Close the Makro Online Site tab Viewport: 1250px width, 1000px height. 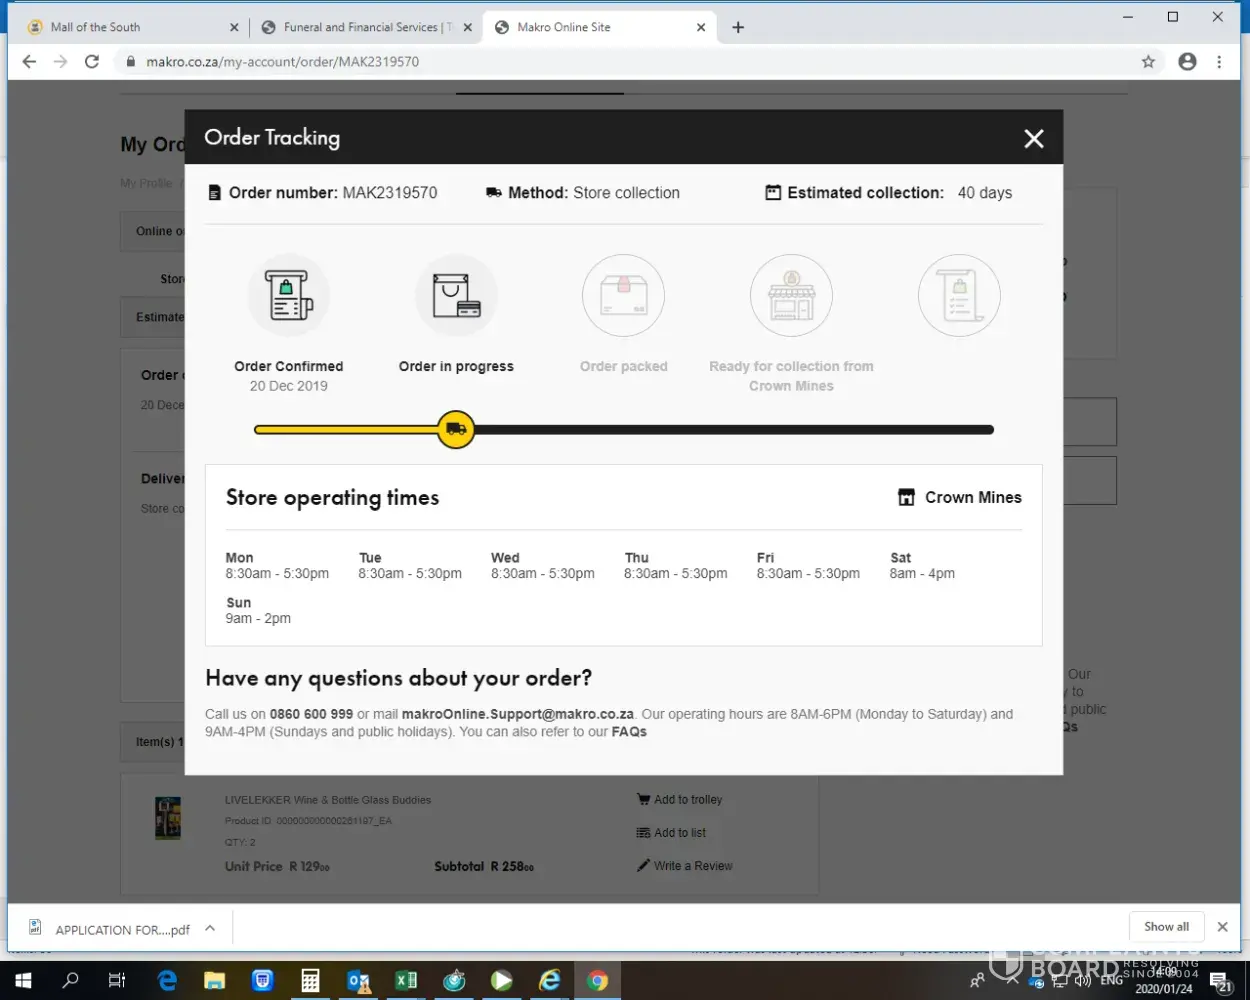pos(701,28)
